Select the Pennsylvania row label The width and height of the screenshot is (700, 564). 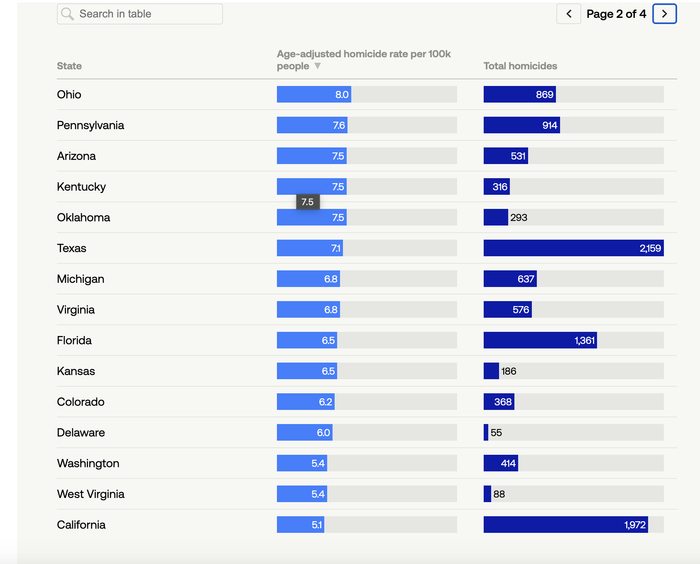pyautogui.click(x=90, y=125)
